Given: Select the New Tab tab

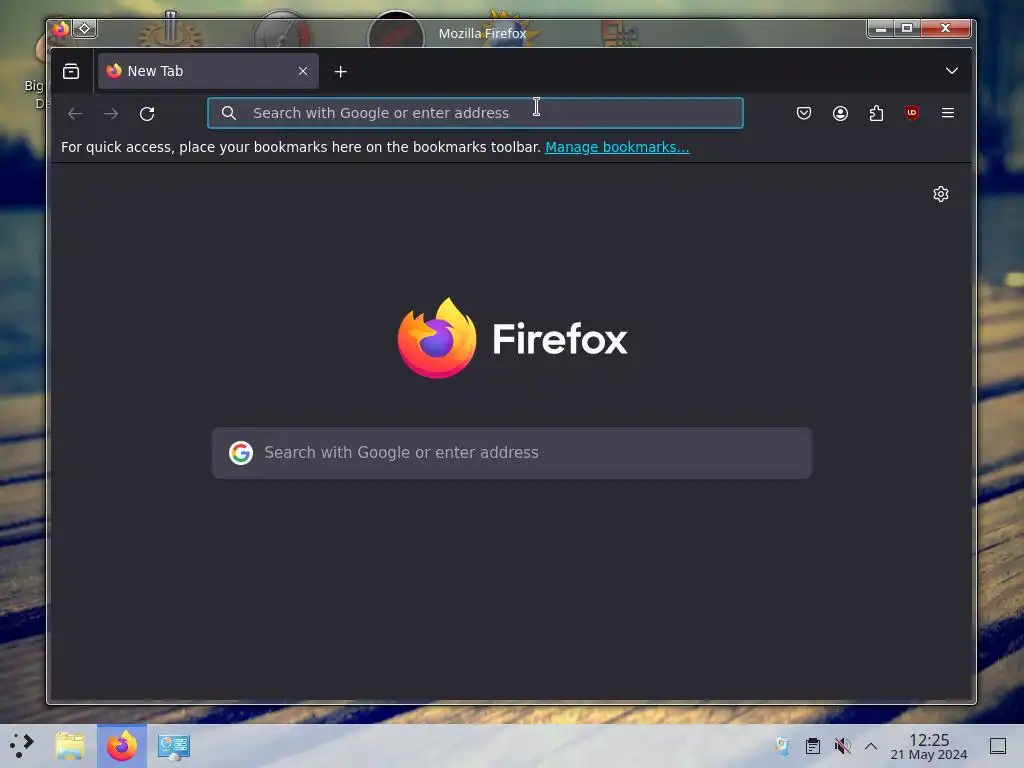Looking at the screenshot, I should (208, 71).
